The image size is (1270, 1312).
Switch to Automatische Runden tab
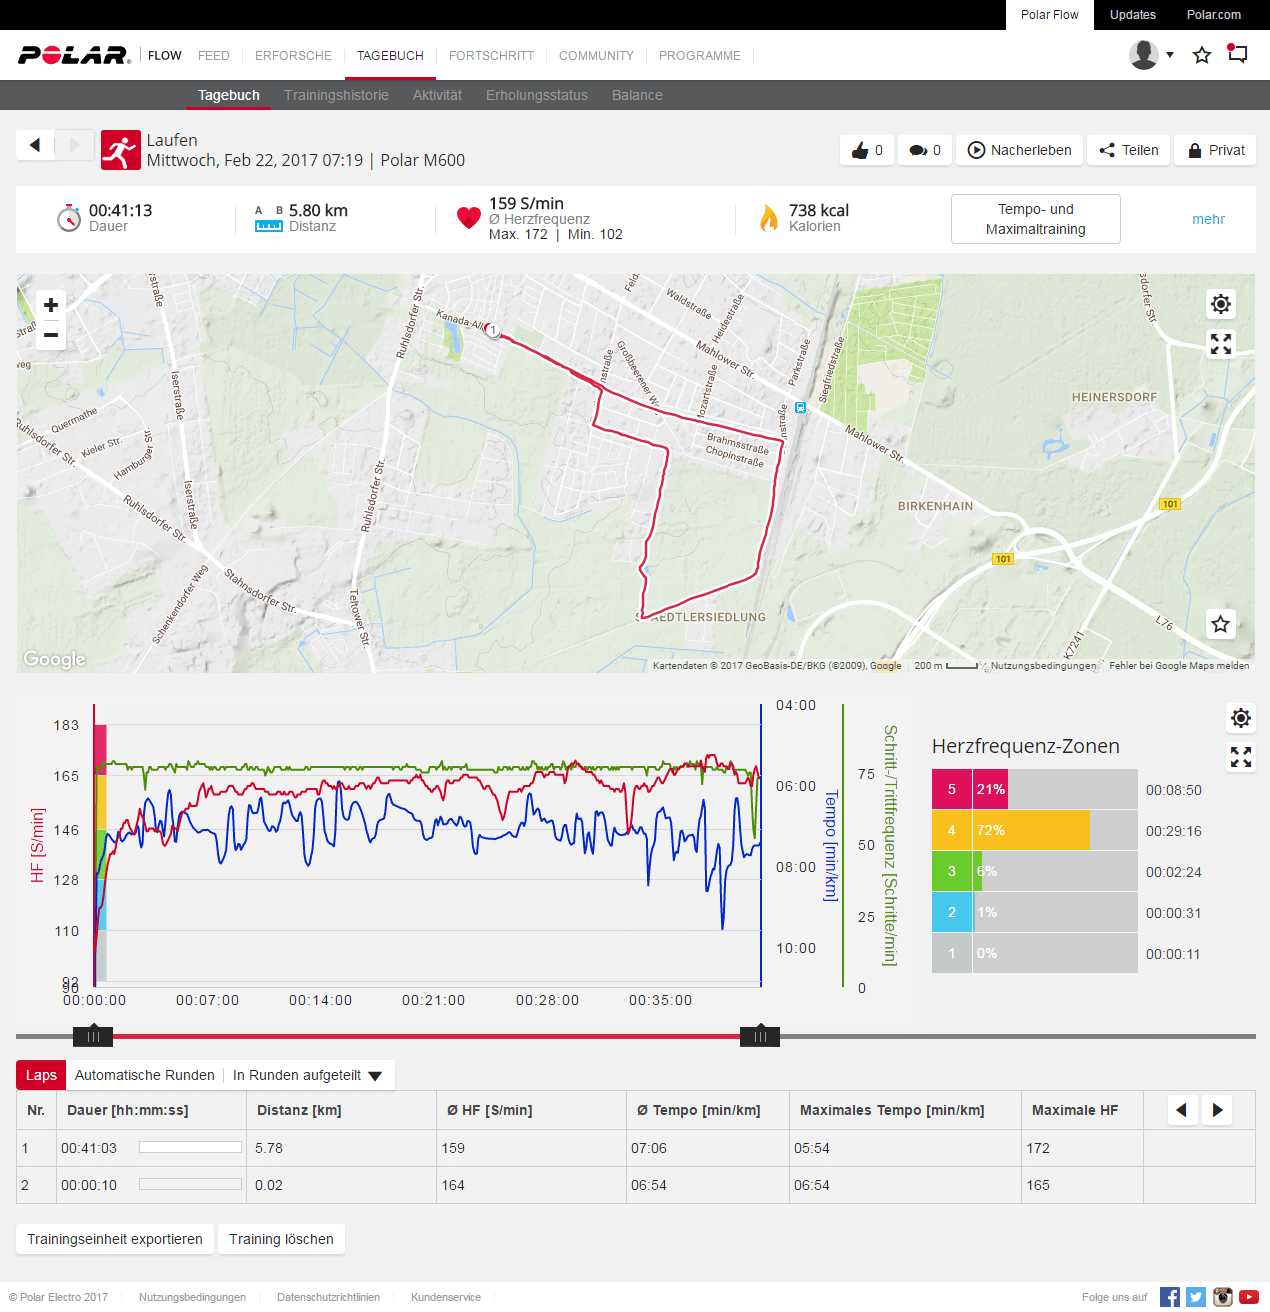tap(145, 1075)
